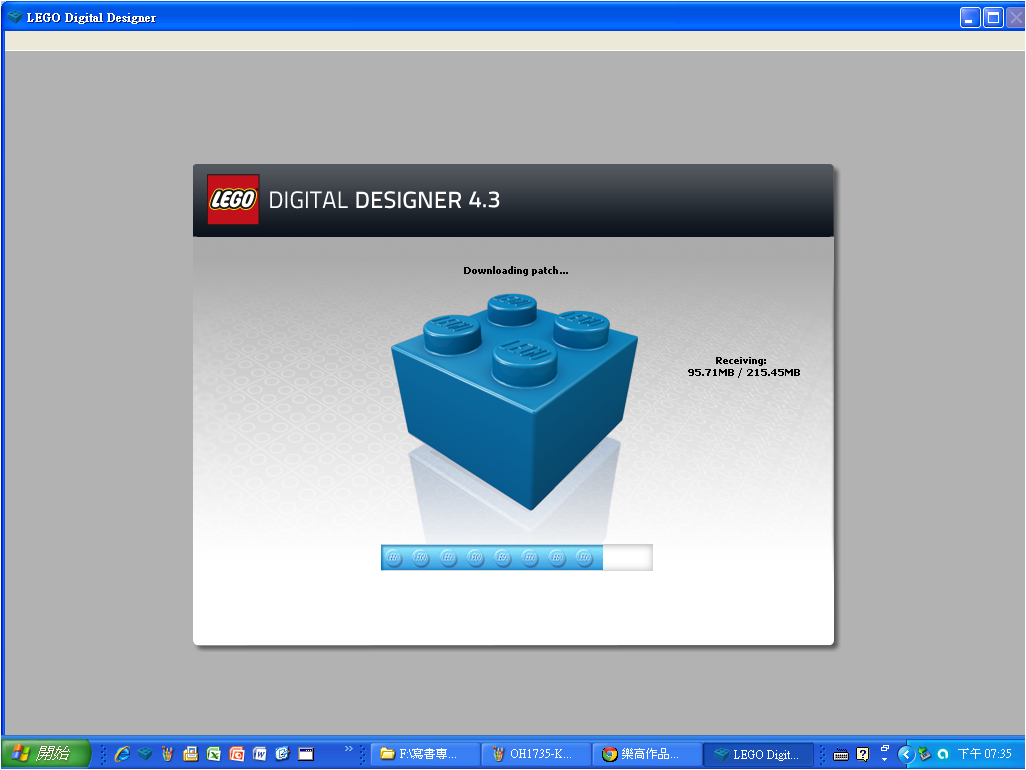Click the DIGITAL DESIGNER 4.3 title text
The image size is (1026, 770).
click(384, 200)
